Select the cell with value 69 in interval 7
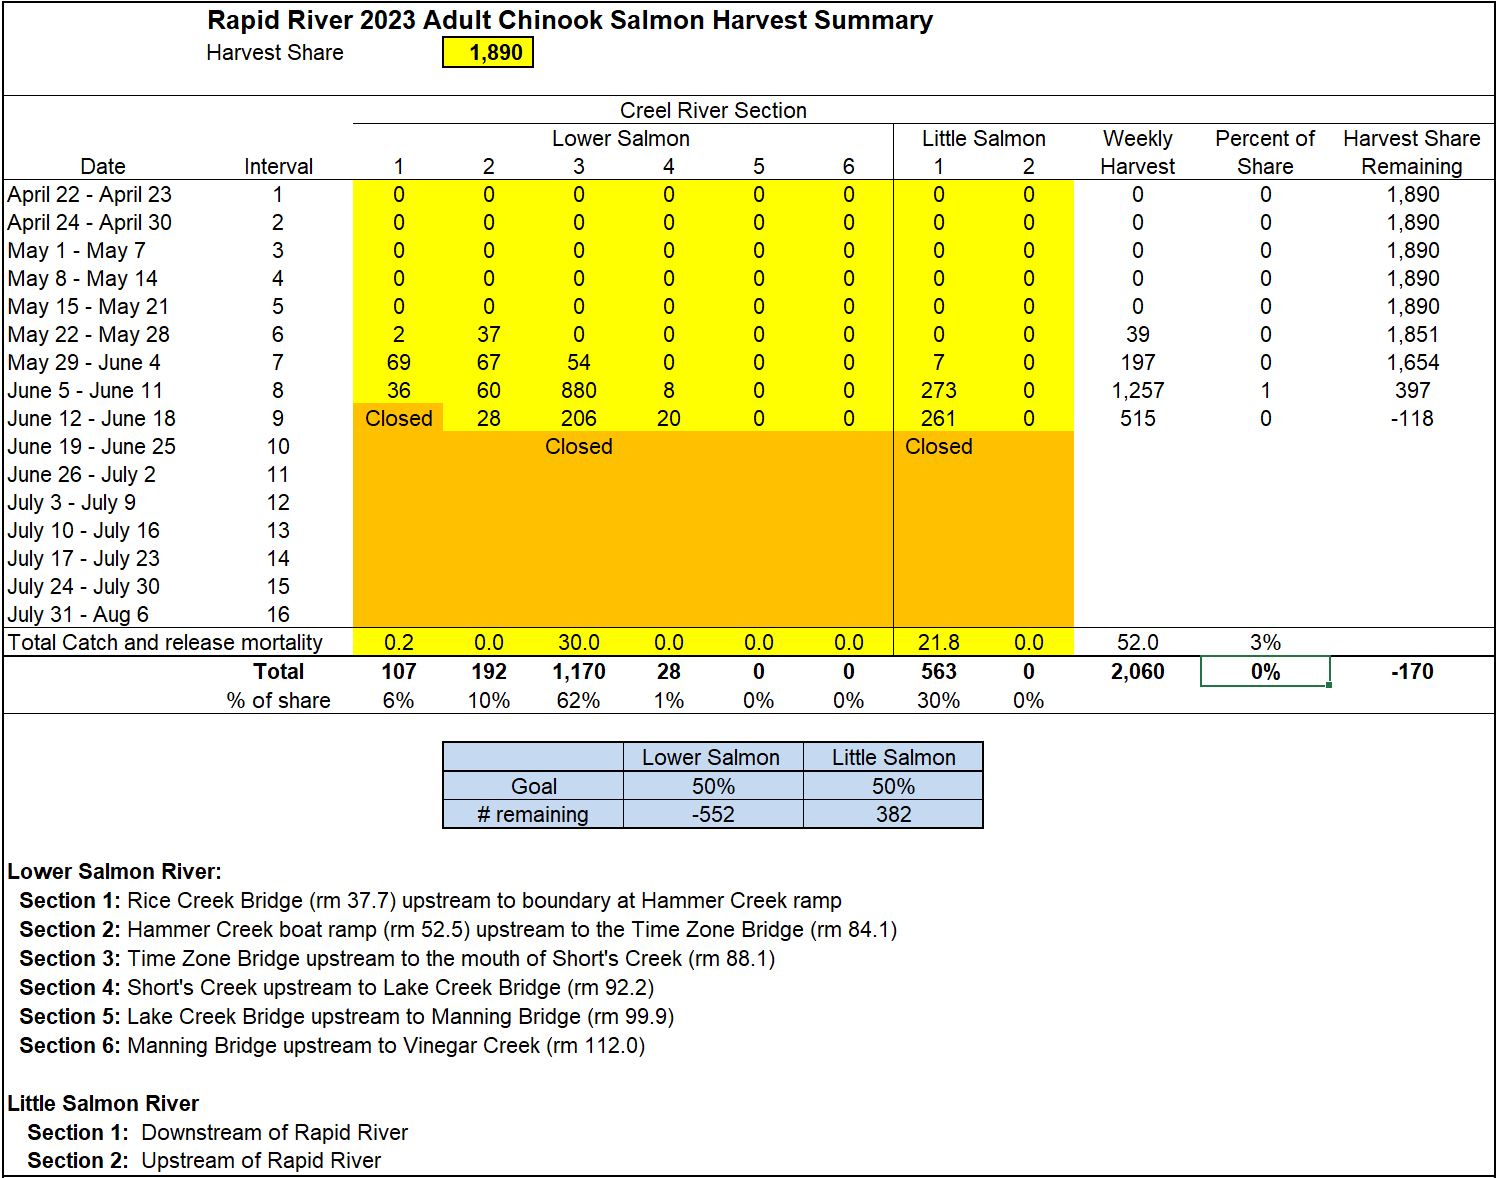 pyautogui.click(x=398, y=362)
